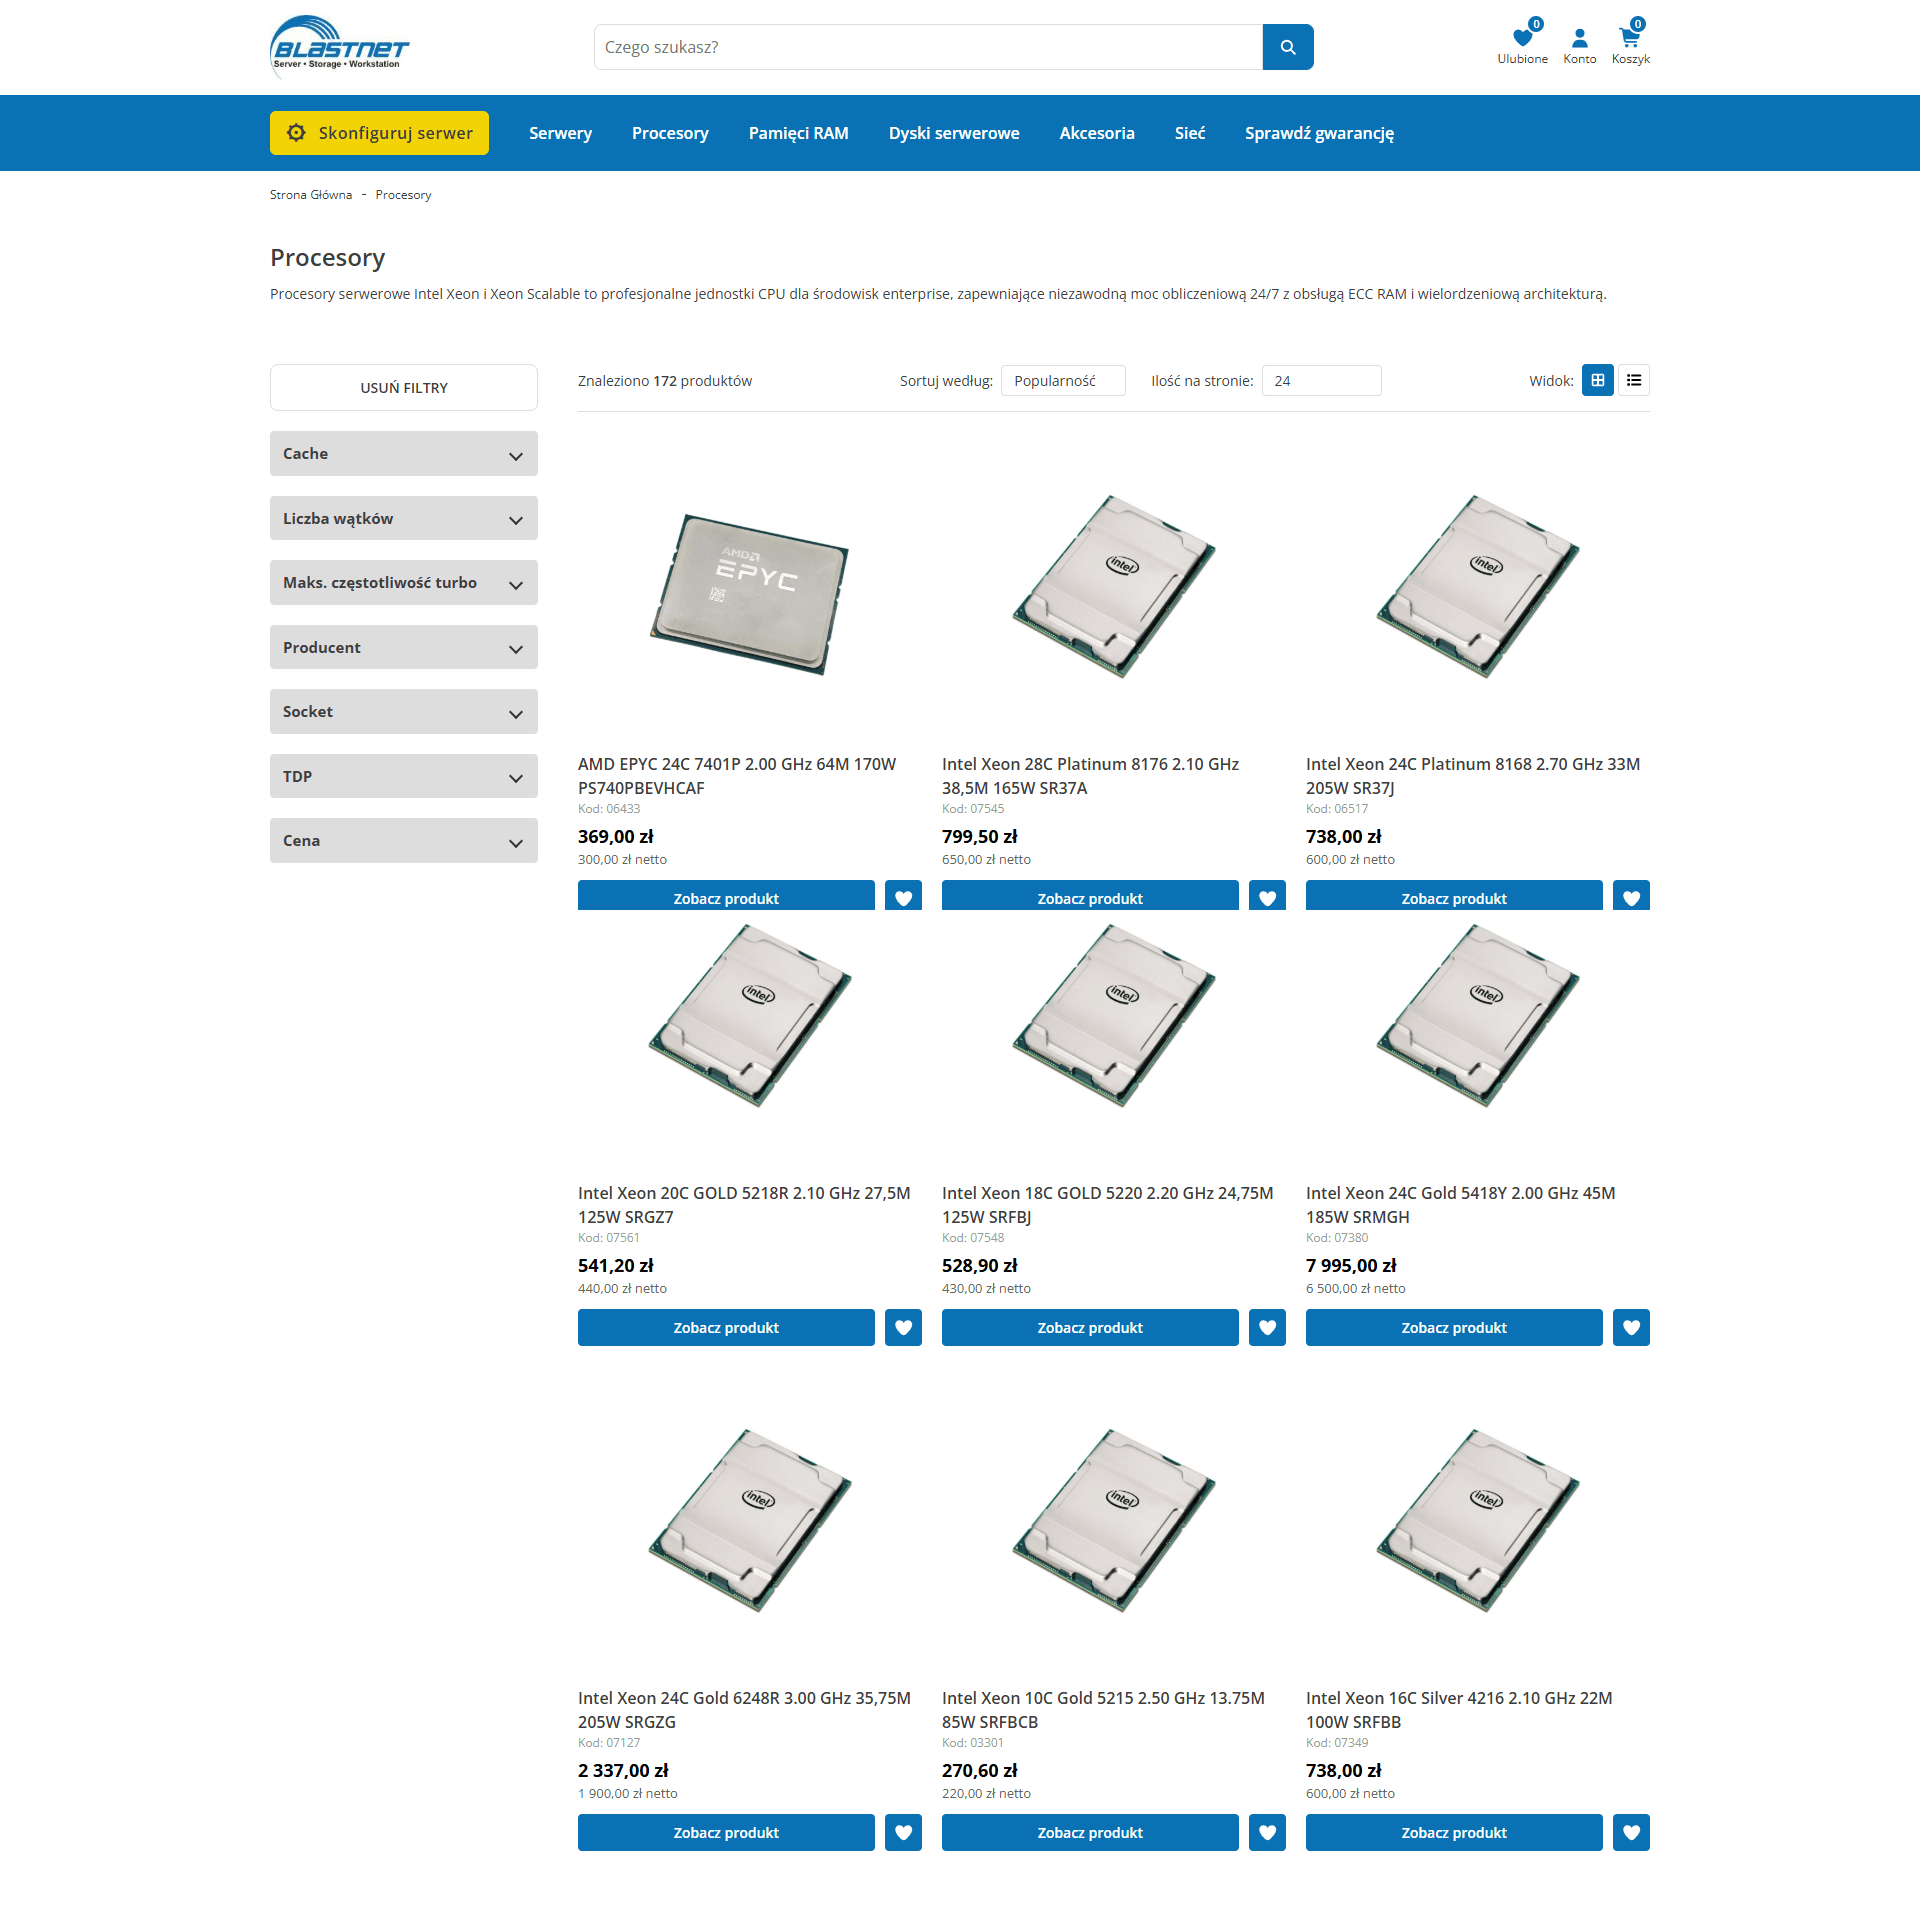
Task: Open the Procesory menu
Action: pyautogui.click(x=670, y=133)
